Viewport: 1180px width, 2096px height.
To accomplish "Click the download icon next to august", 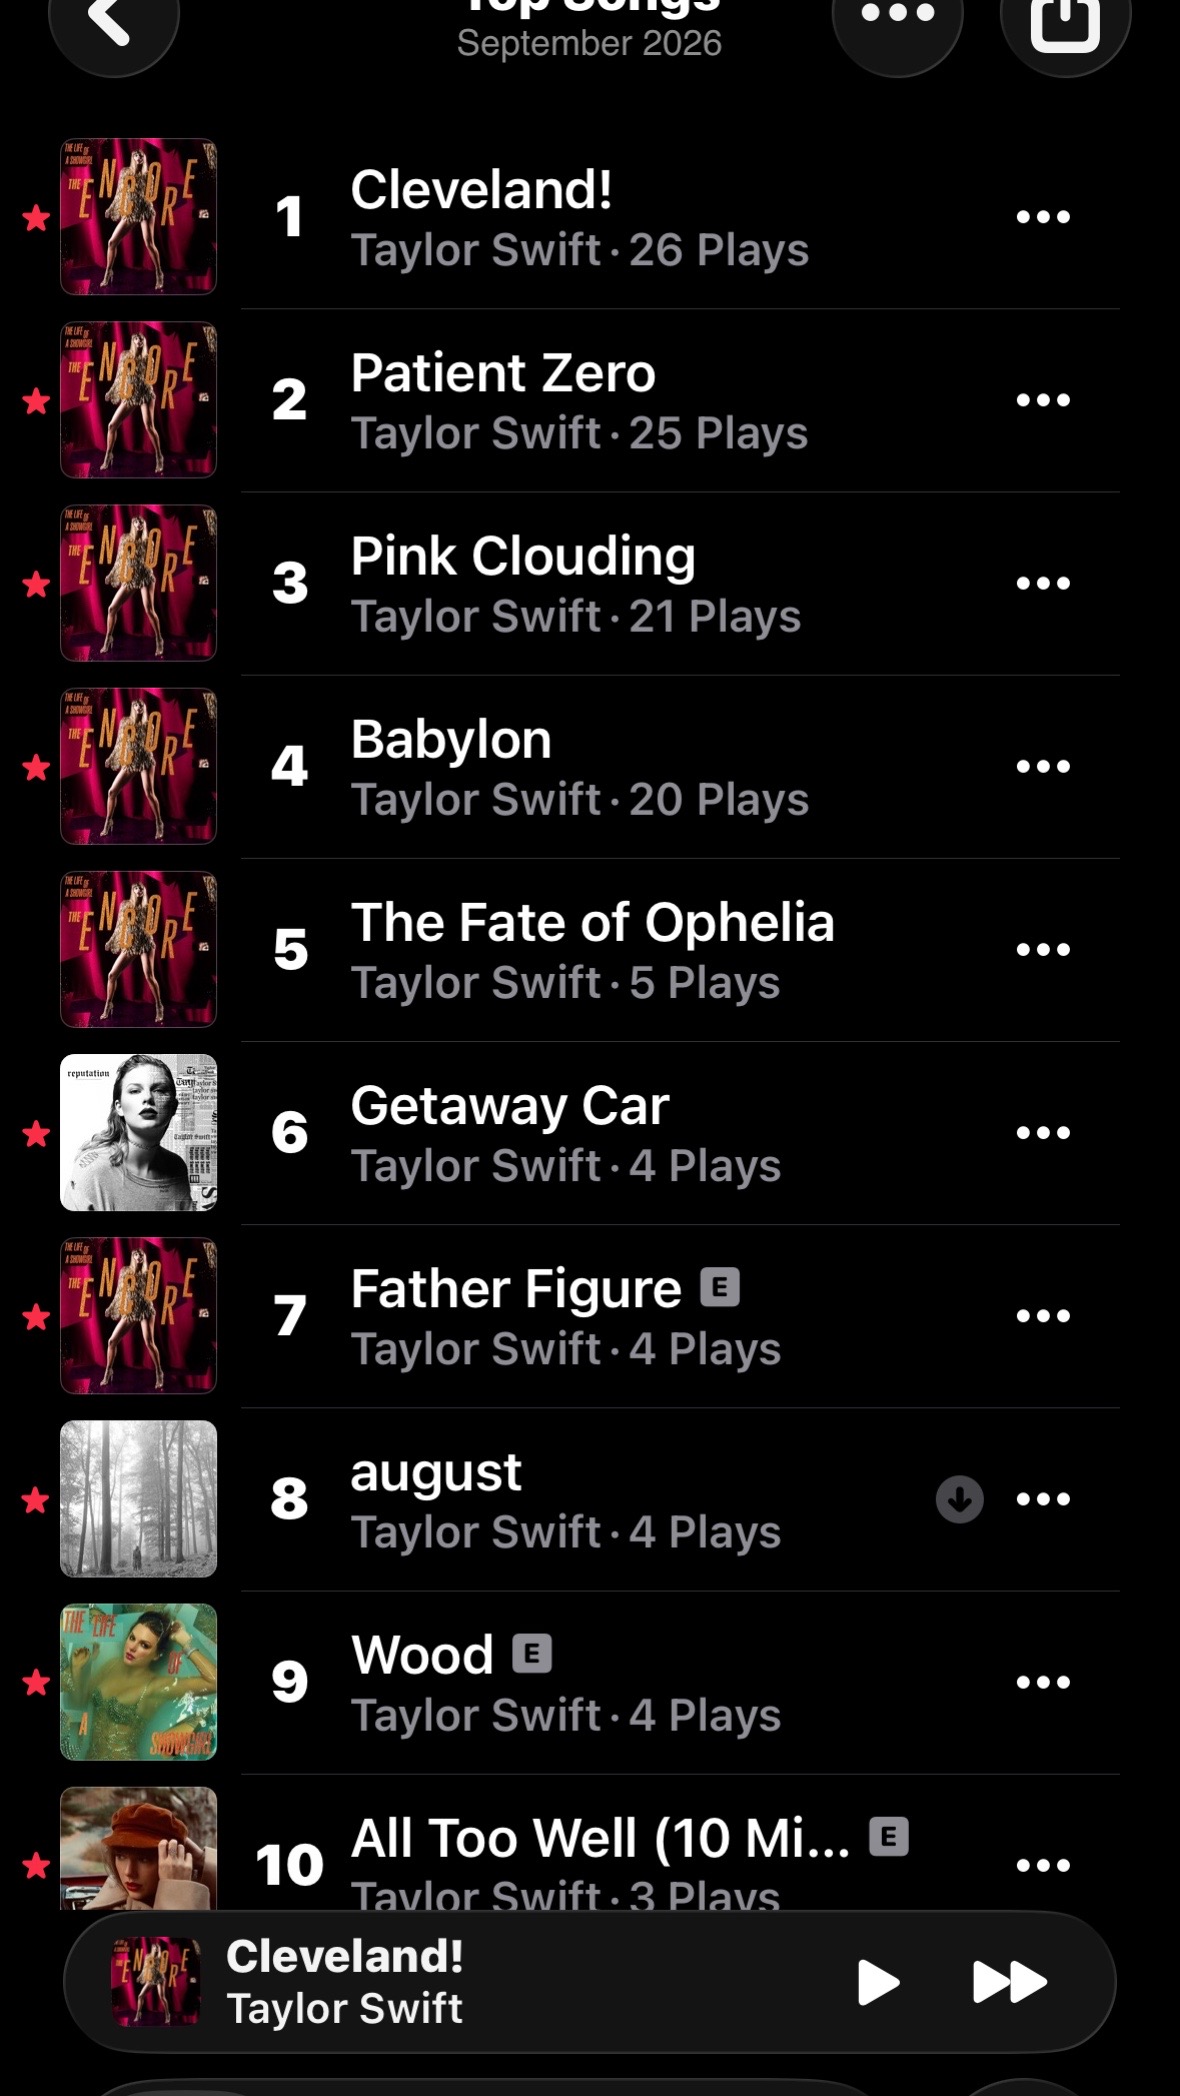I will (x=959, y=1499).
